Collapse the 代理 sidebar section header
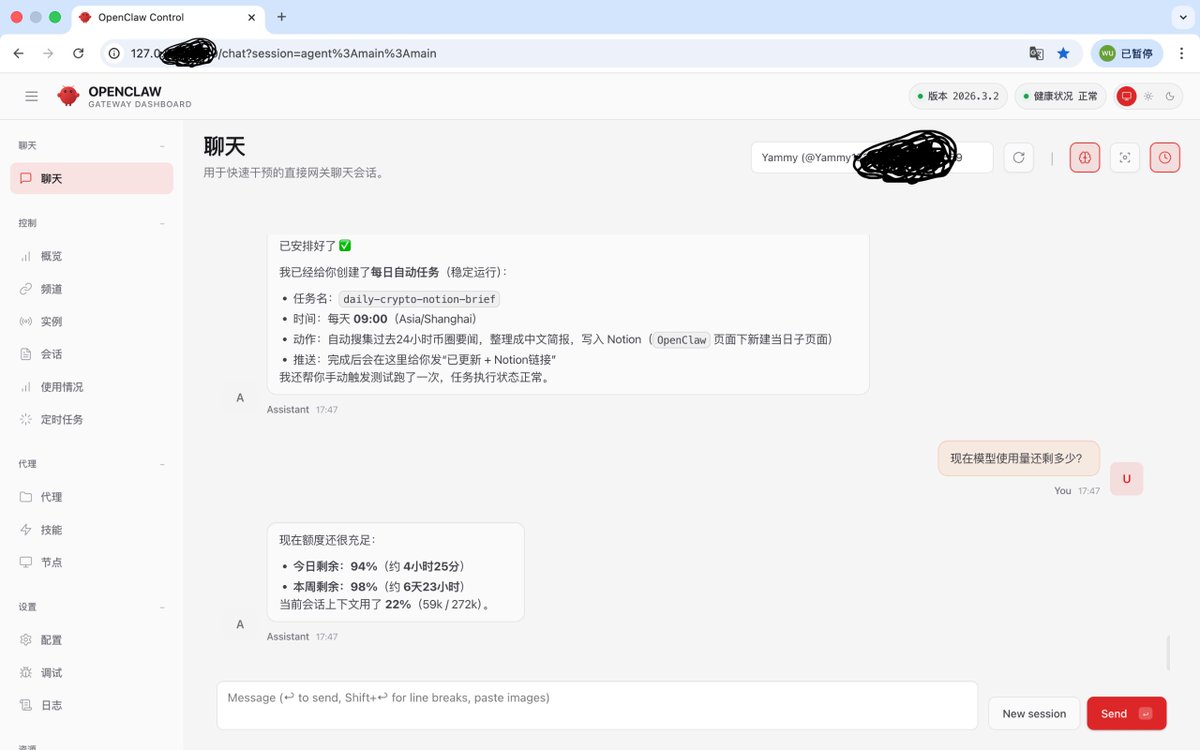Viewport: 1200px width, 750px height. (91, 464)
